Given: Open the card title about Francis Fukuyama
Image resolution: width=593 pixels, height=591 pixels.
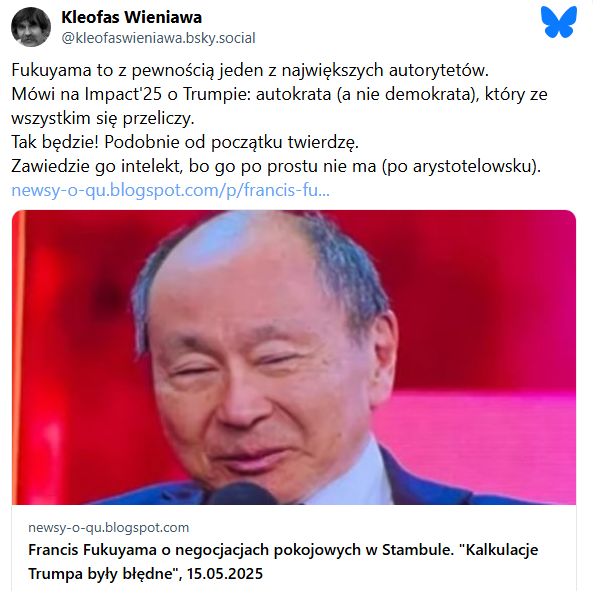Looking at the screenshot, I should pyautogui.click(x=283, y=562).
